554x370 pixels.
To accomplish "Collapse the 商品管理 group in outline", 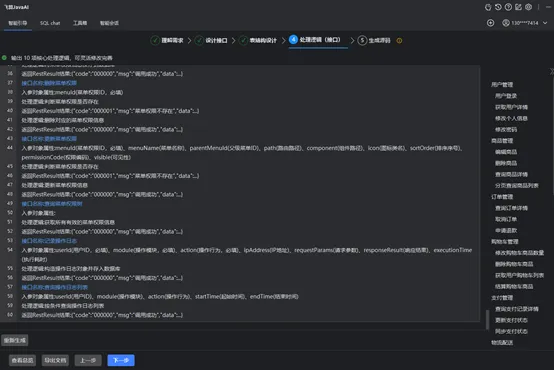I will coord(502,141).
